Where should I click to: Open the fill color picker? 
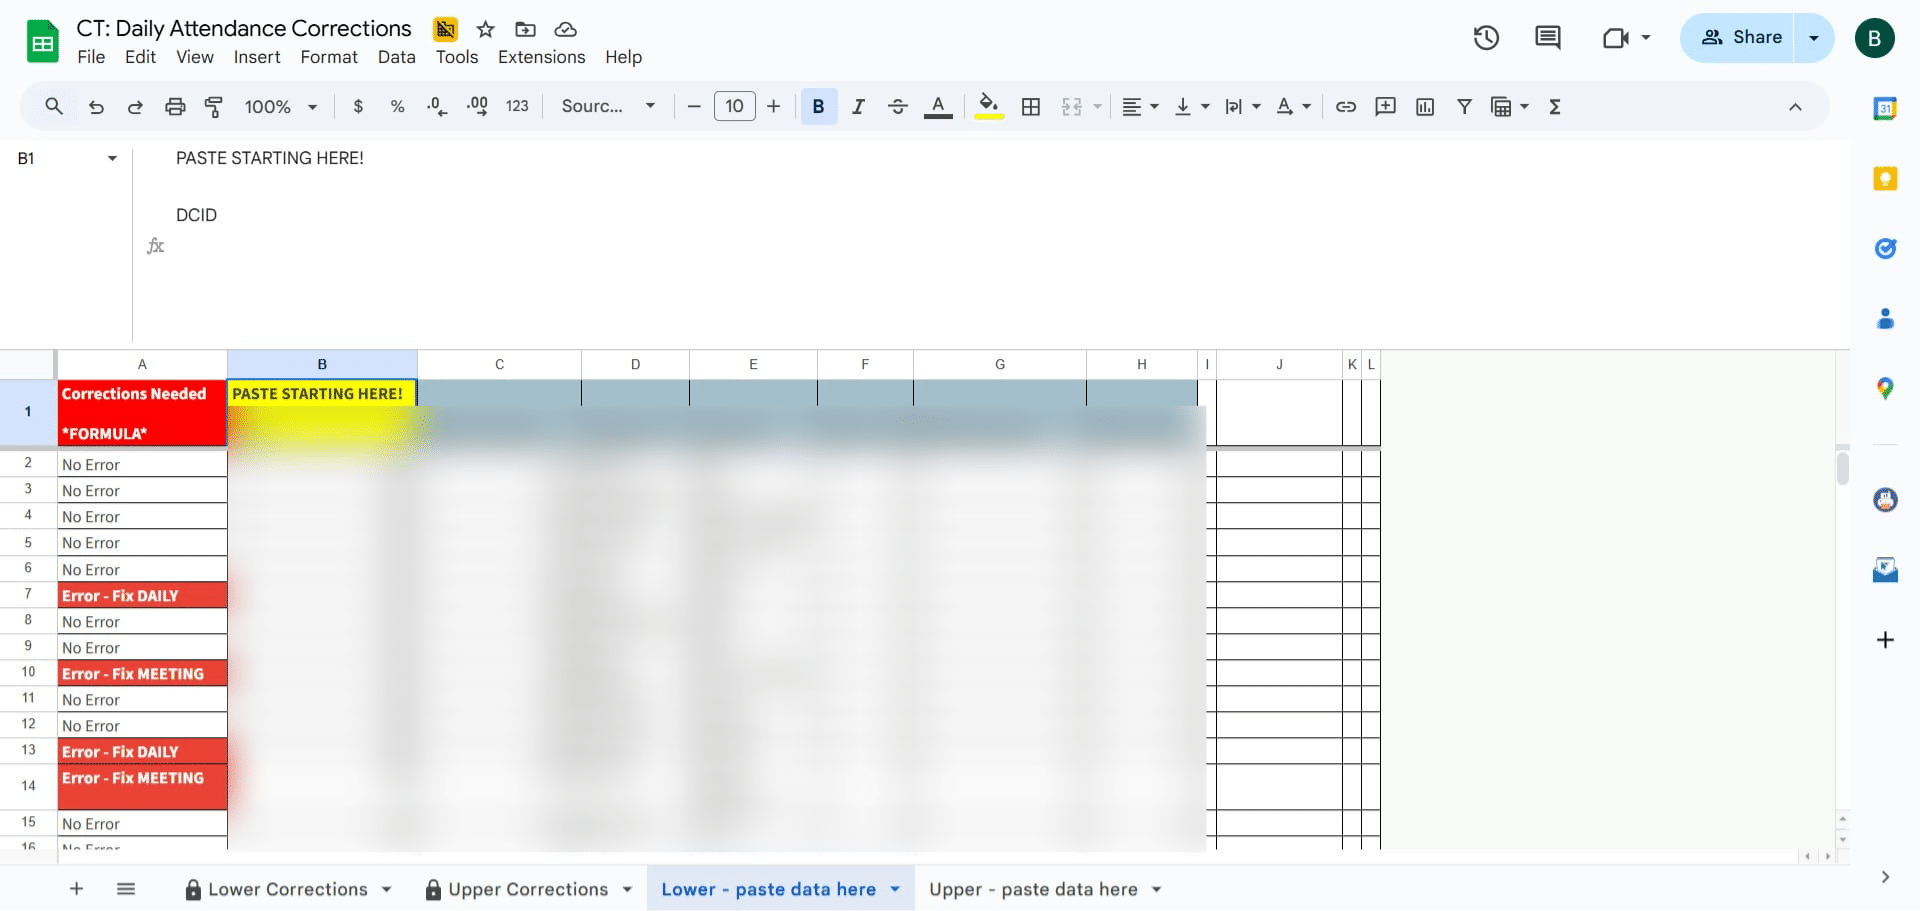coord(989,107)
